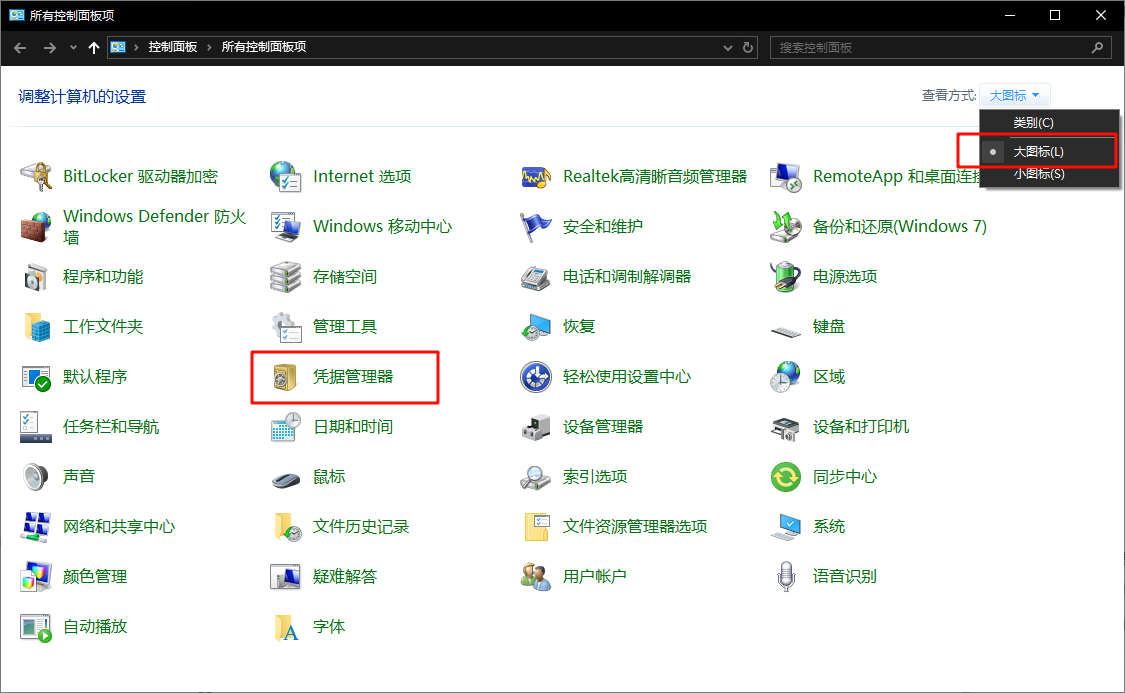The height and width of the screenshot is (693, 1125).
Task: Open the 电话和调制解调器 icon
Action: (x=535, y=277)
